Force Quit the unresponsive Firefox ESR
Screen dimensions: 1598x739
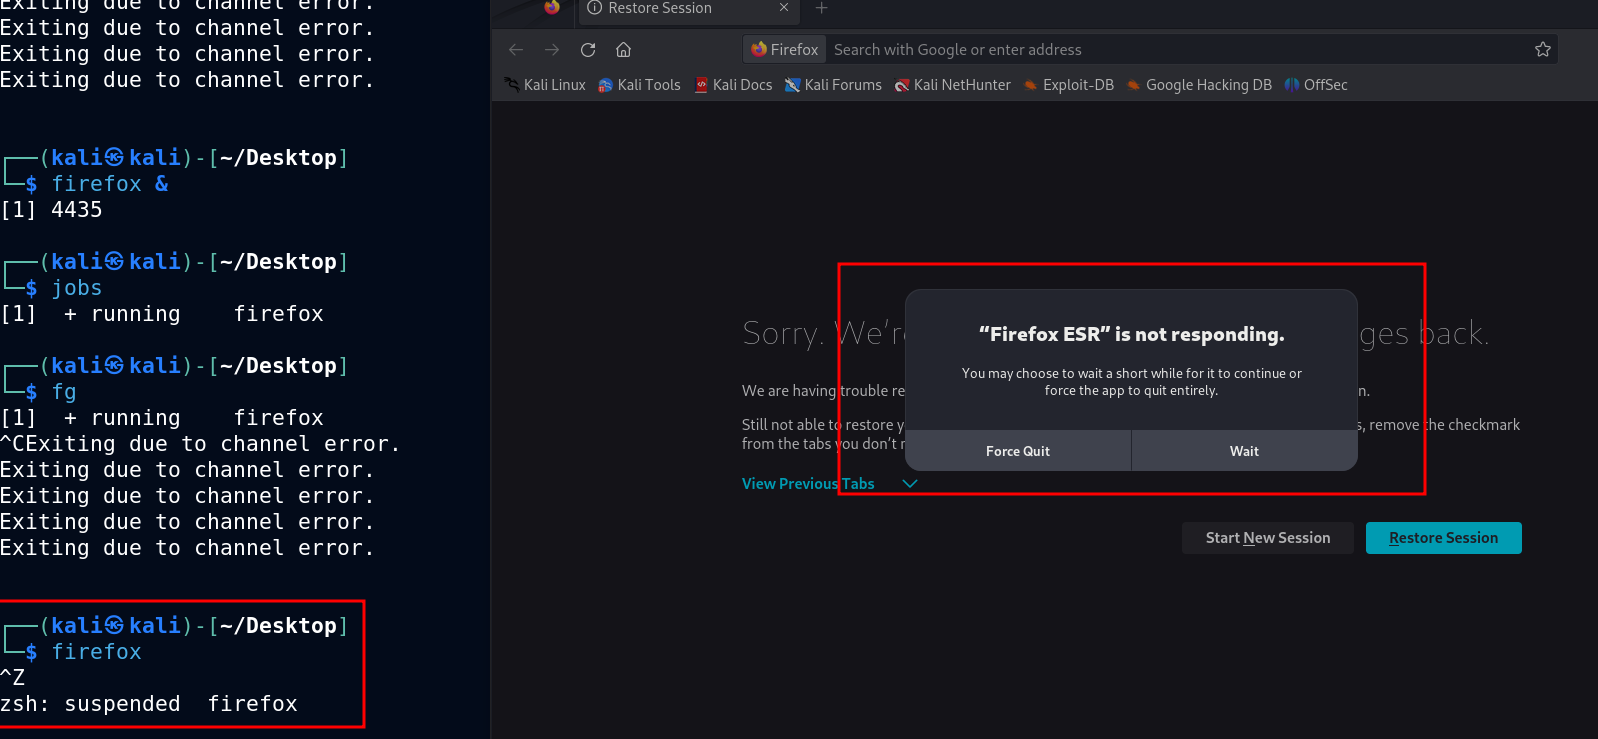pyautogui.click(x=1018, y=451)
